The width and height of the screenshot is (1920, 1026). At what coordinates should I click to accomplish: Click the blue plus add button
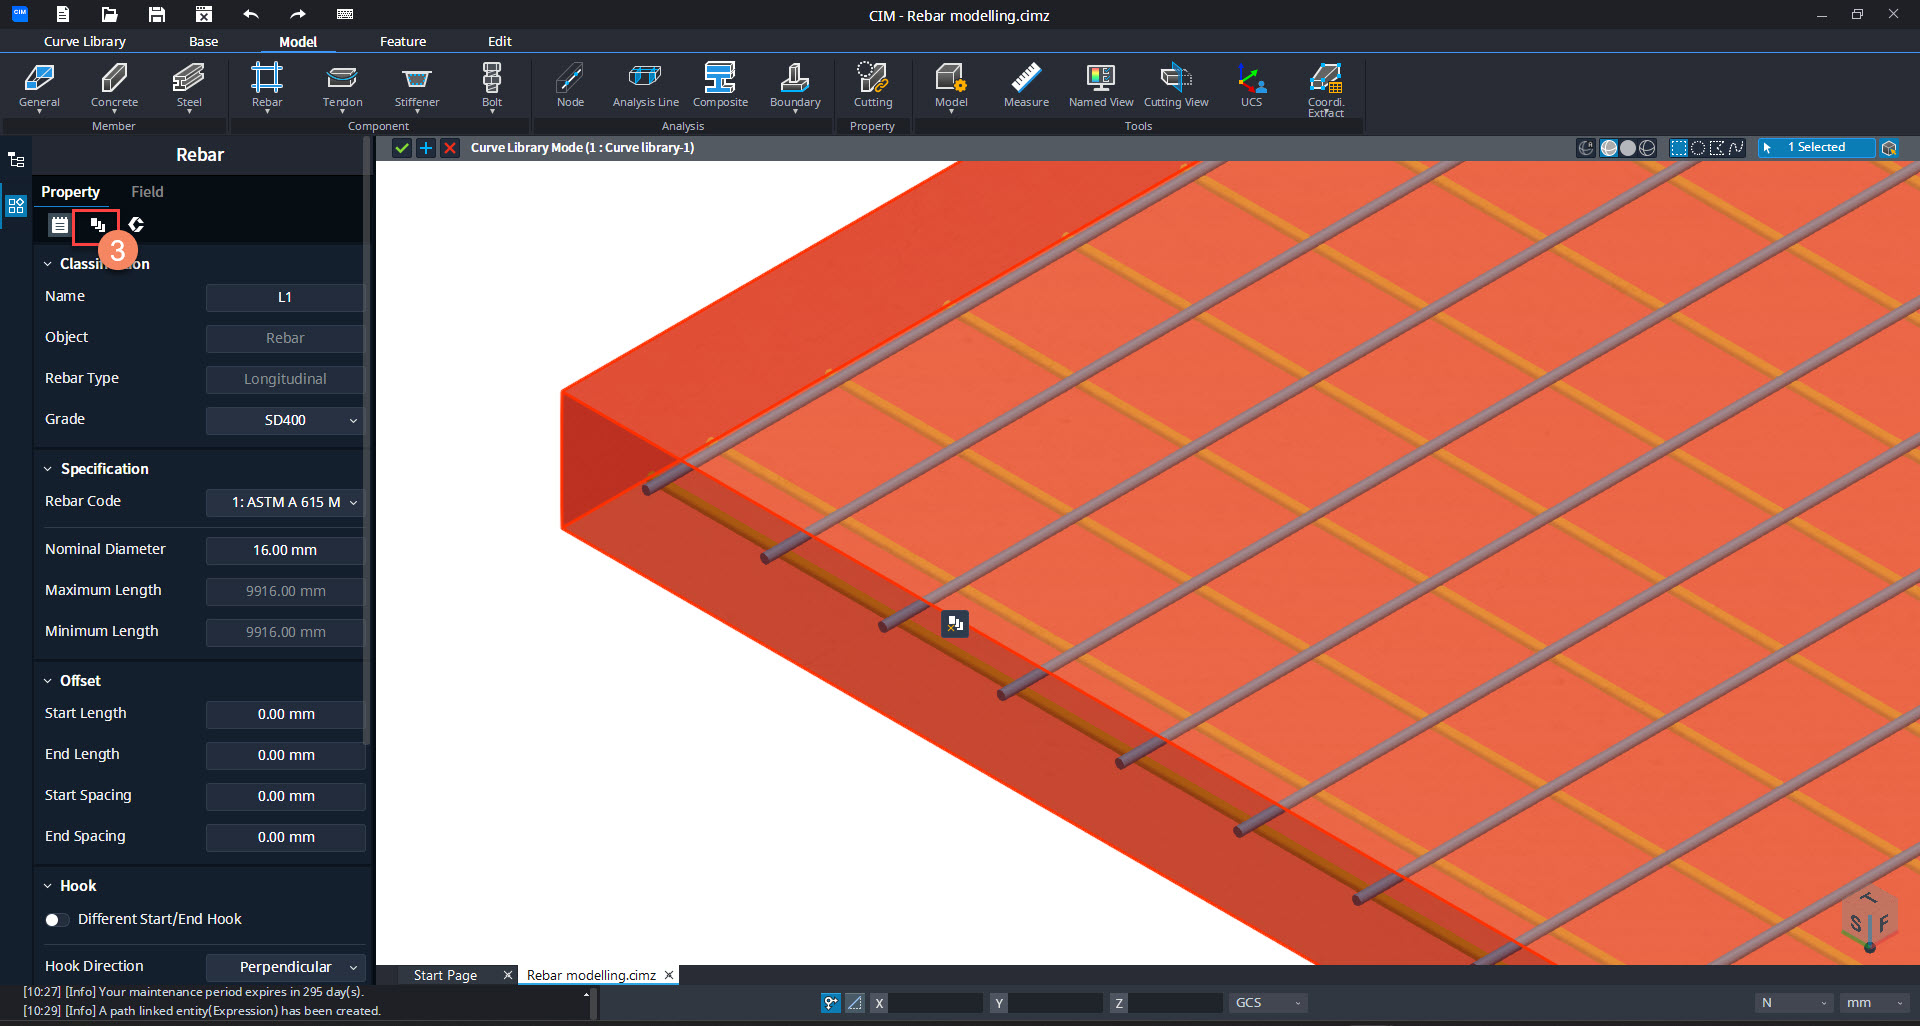coord(426,148)
